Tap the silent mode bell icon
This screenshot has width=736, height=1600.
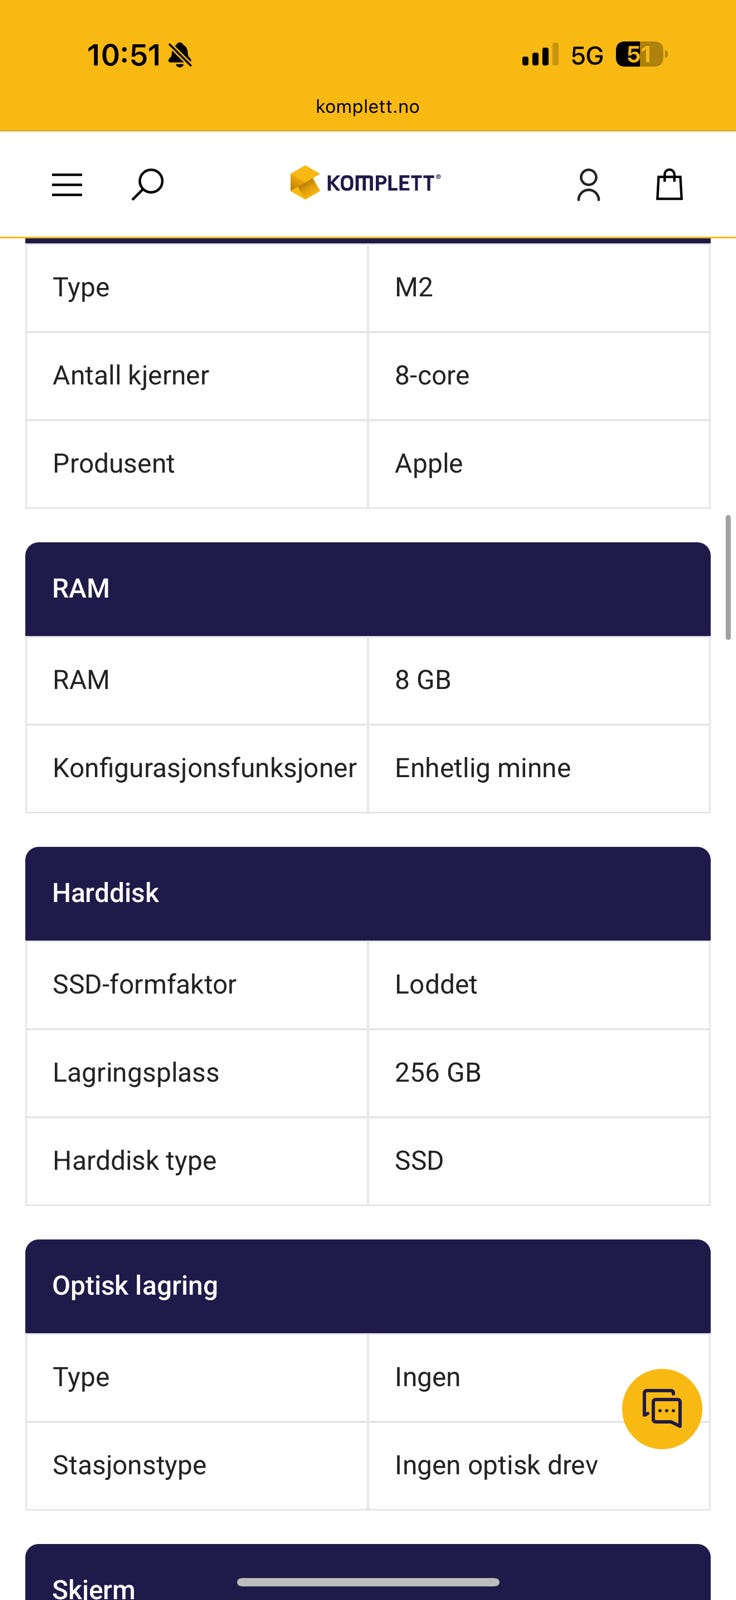click(x=180, y=55)
